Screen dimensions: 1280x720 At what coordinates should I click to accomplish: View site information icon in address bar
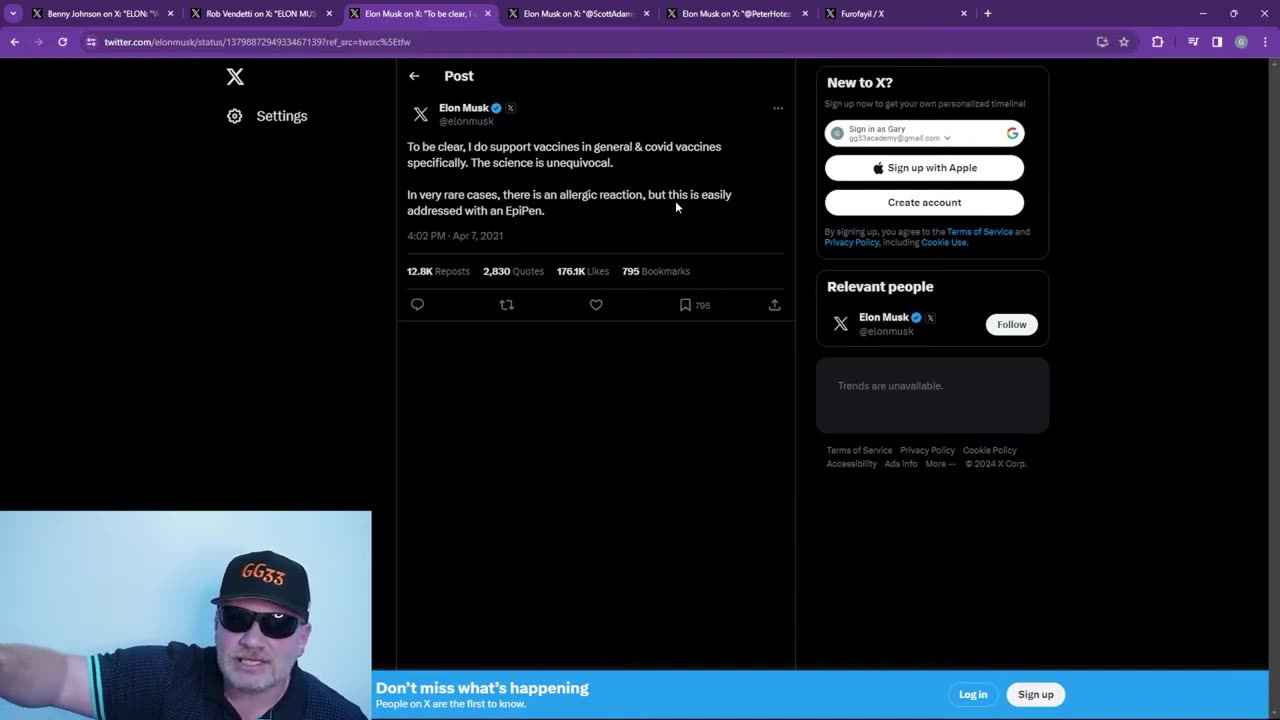(91, 42)
